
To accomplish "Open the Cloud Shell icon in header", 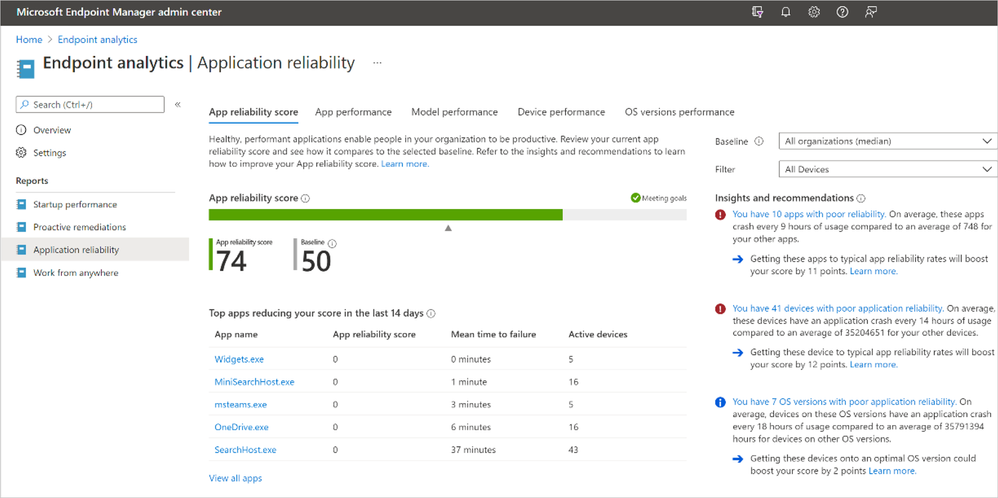I will coord(757,12).
